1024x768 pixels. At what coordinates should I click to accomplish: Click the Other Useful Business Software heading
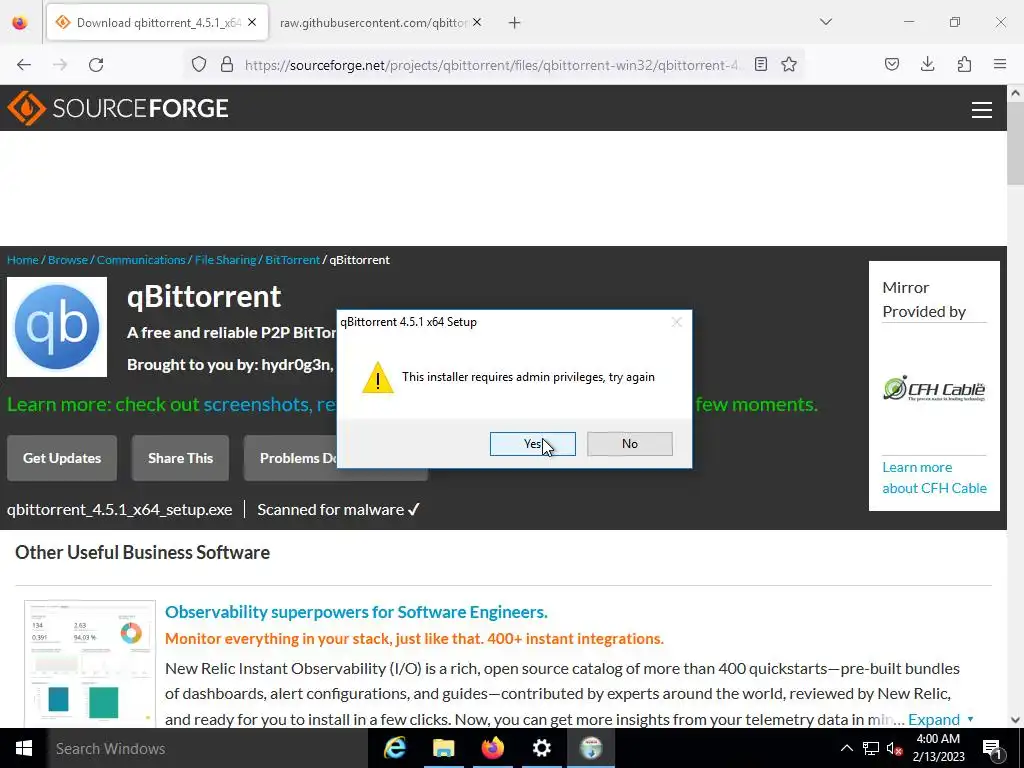(142, 552)
